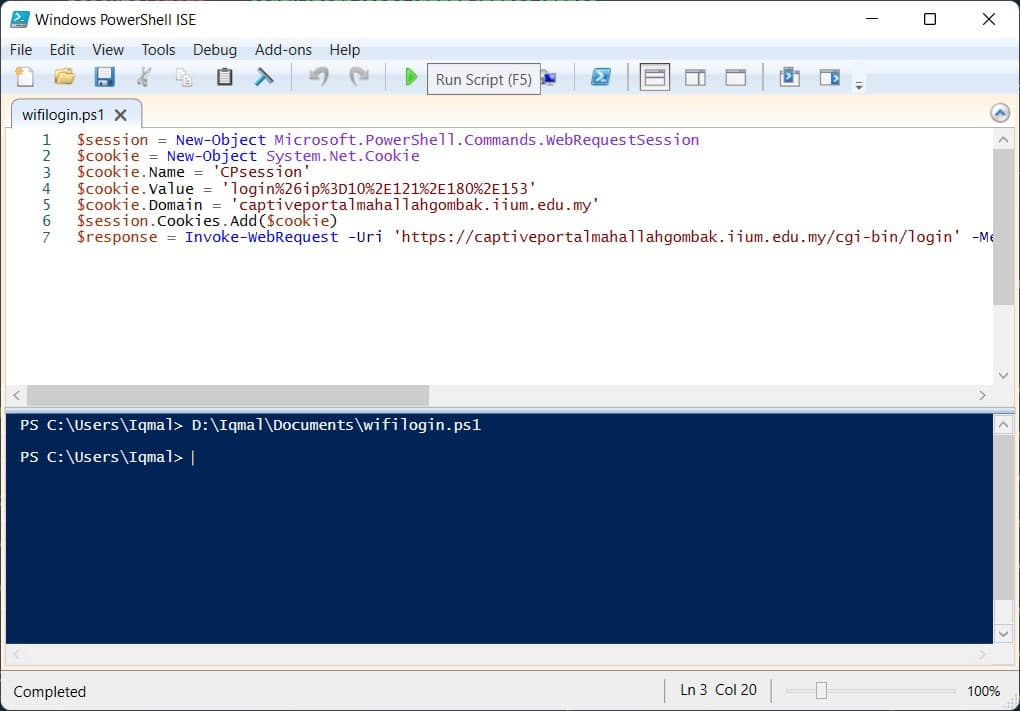Screen dimensions: 1020x711
Task: Click Invoke-WebRequest on line 7
Action: (262, 237)
